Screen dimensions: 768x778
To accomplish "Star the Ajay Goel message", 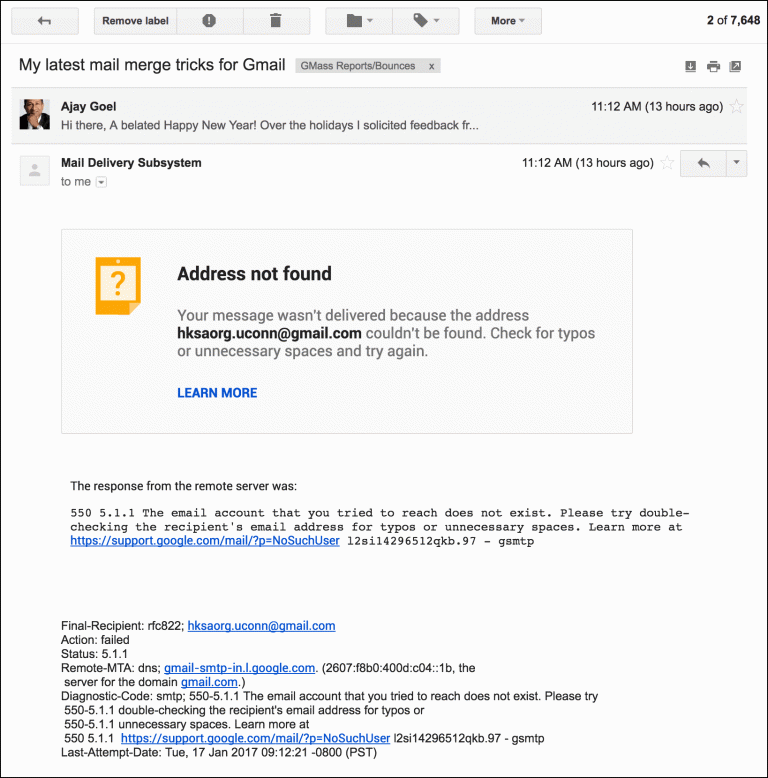I will click(737, 106).
